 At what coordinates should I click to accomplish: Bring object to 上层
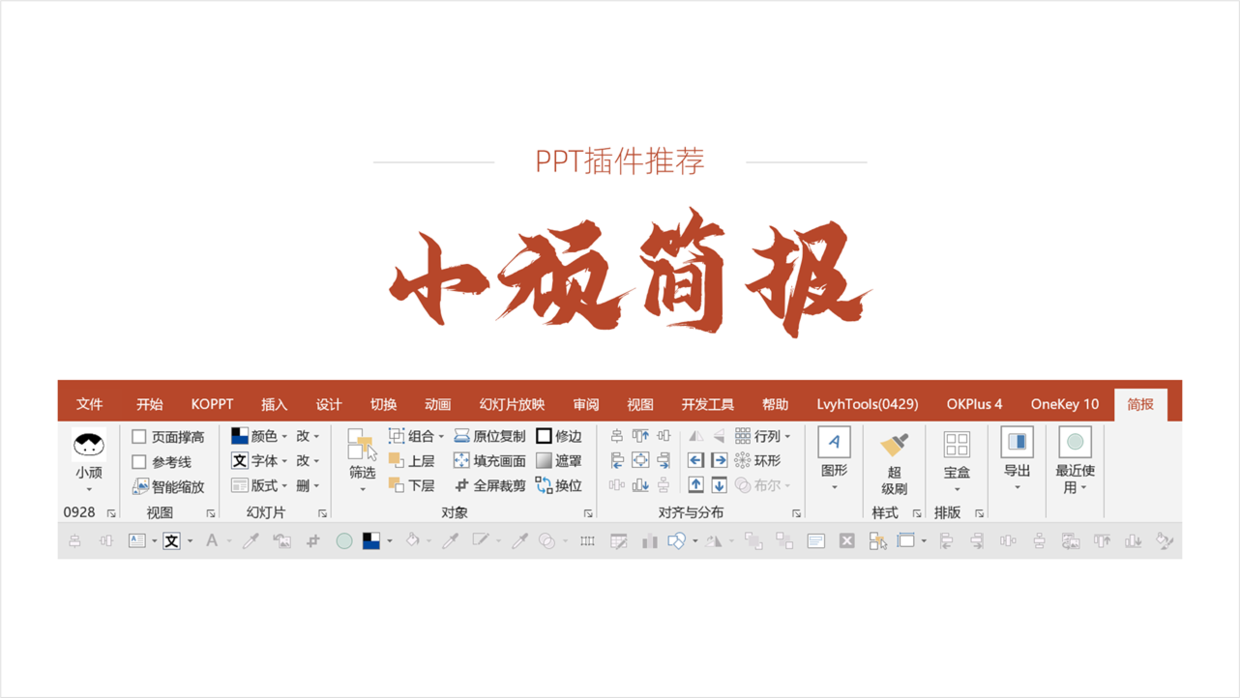point(411,461)
